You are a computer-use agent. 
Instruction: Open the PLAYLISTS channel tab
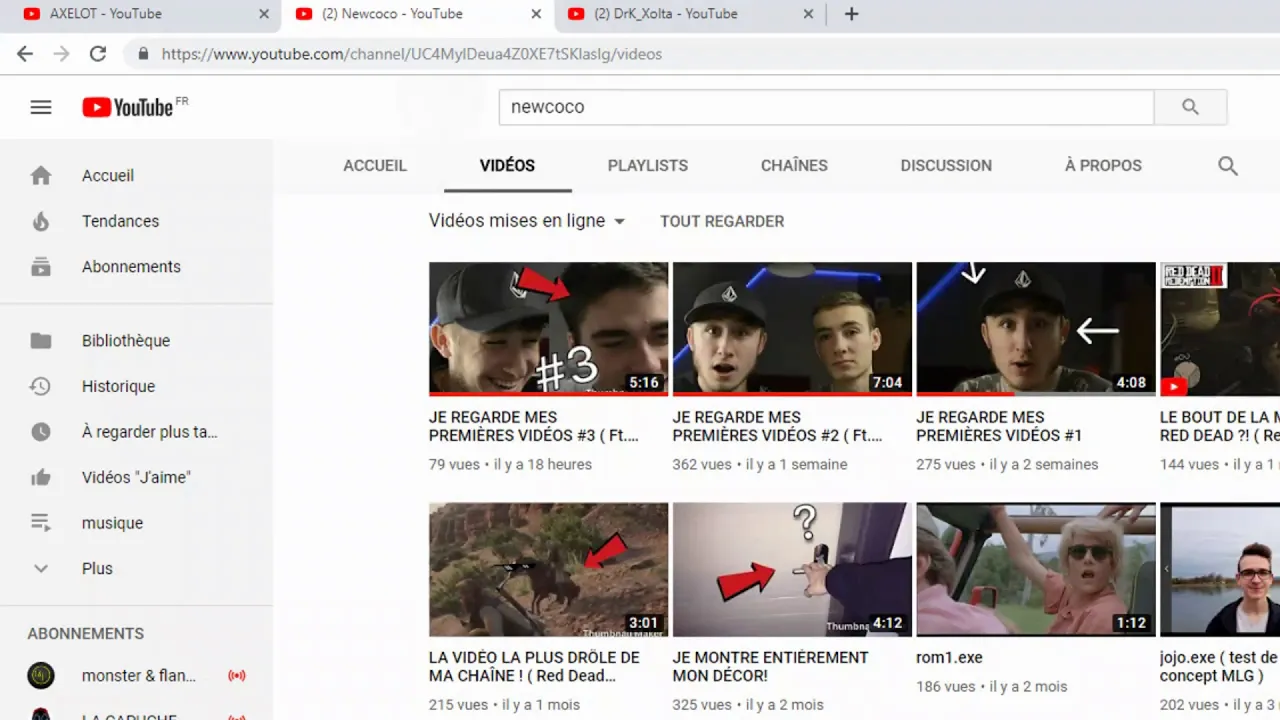[x=648, y=166]
